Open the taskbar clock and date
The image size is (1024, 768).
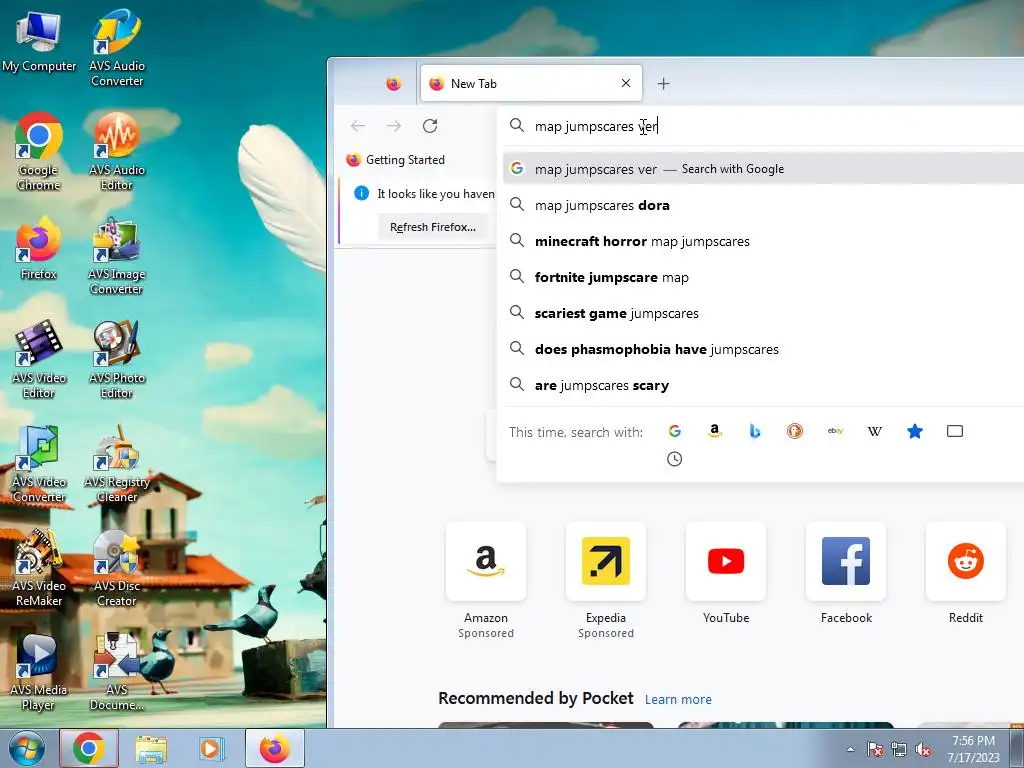pyautogui.click(x=973, y=749)
